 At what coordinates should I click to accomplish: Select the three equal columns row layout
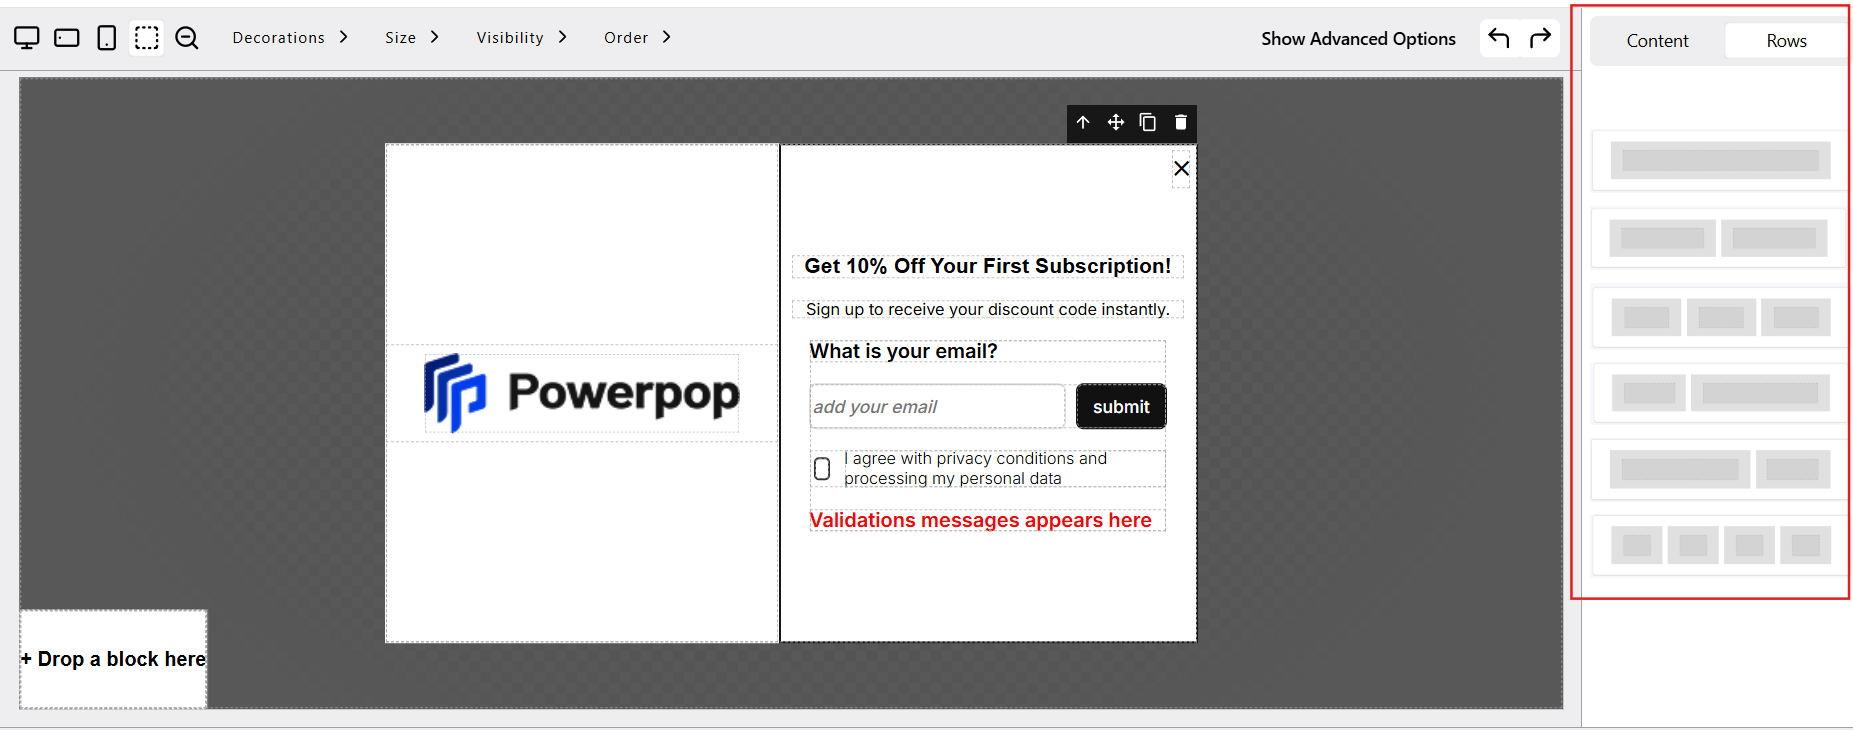(1720, 317)
